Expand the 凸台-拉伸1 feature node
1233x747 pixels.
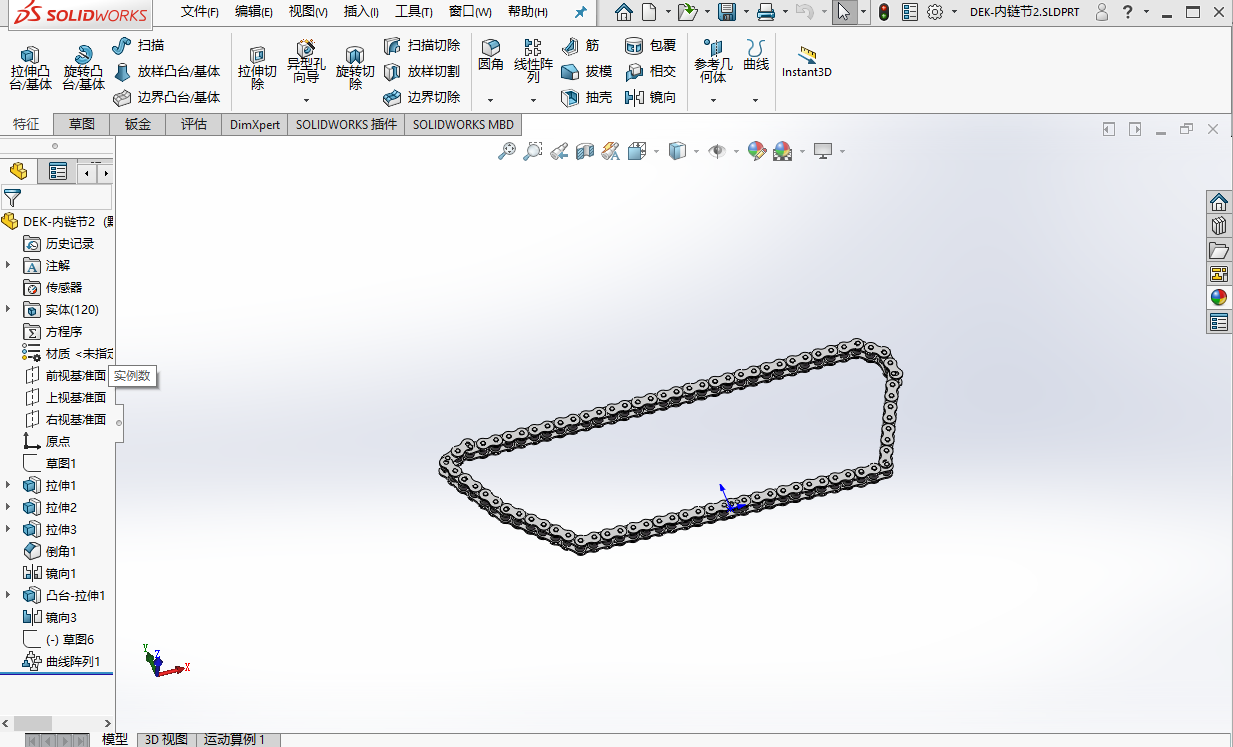[8, 595]
